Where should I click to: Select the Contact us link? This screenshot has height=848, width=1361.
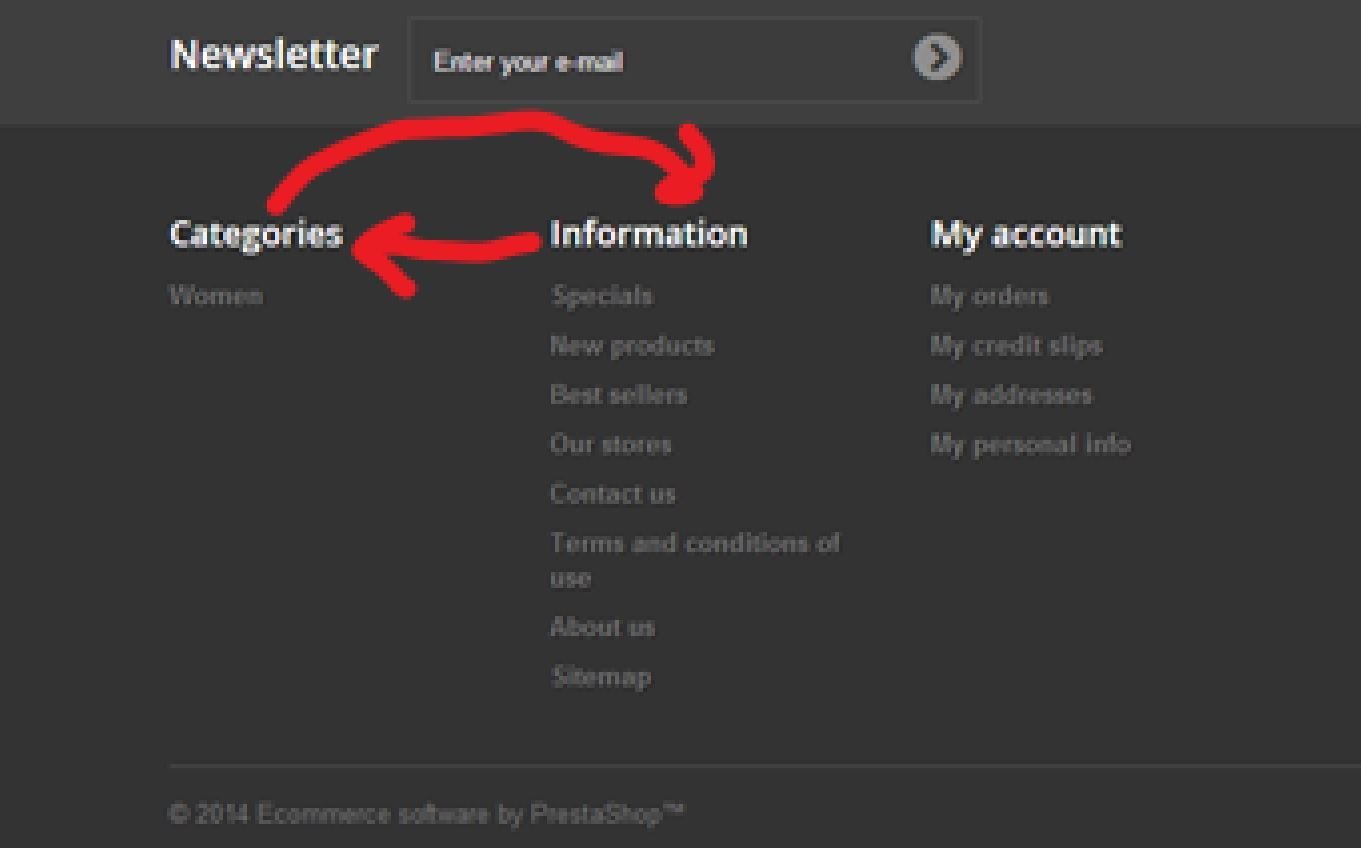click(613, 494)
